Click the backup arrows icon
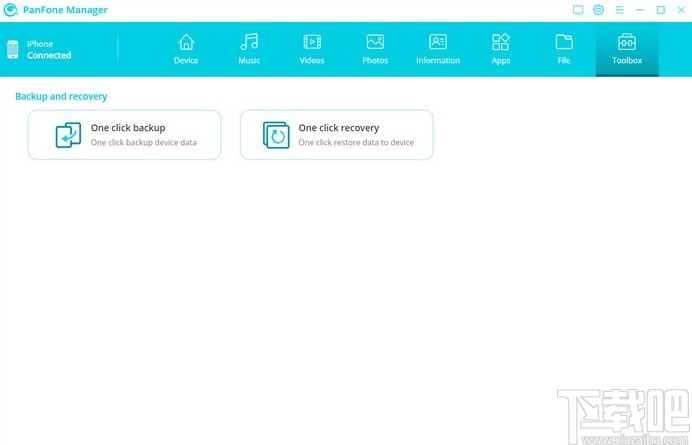The width and height of the screenshot is (692, 445). tap(68, 135)
